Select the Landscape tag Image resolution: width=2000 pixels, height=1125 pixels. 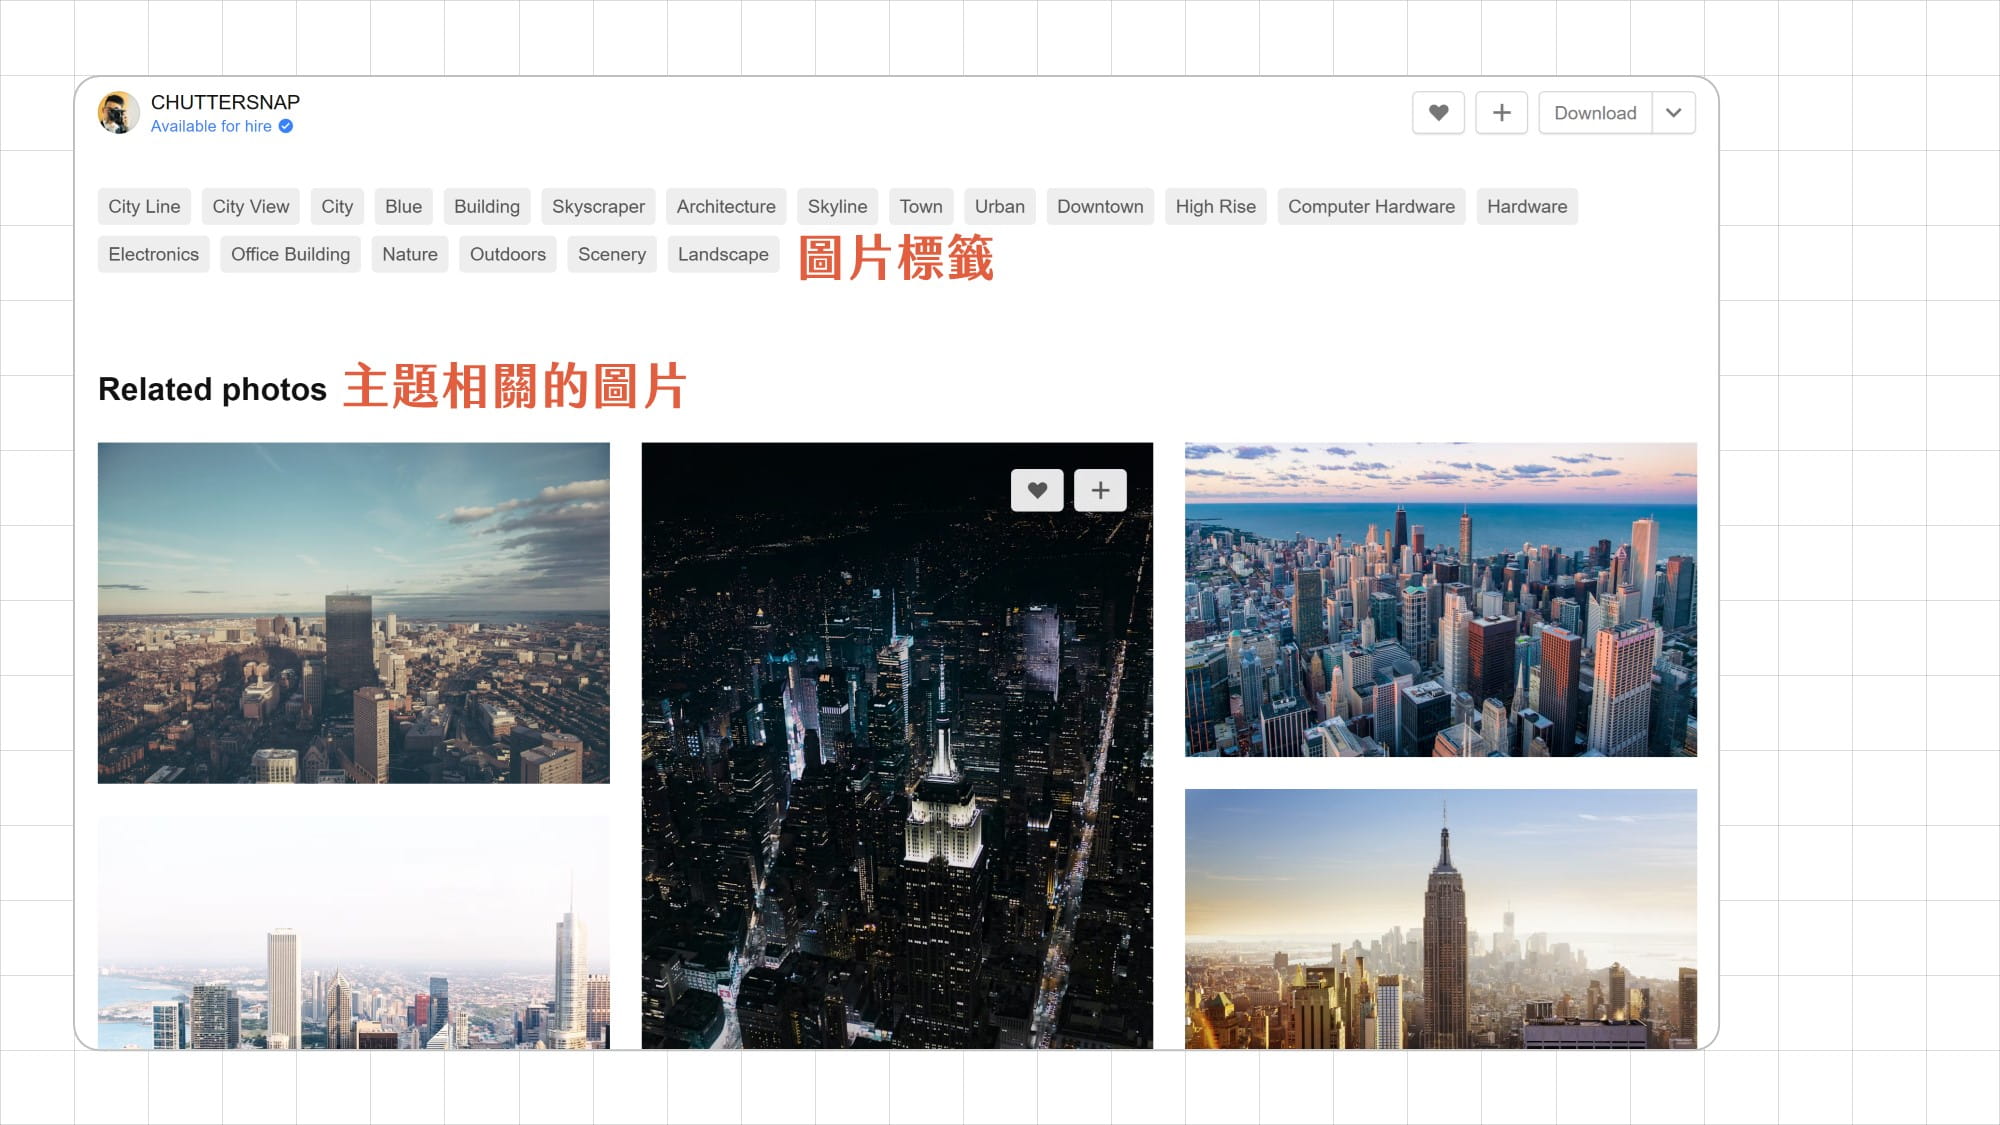click(x=723, y=254)
